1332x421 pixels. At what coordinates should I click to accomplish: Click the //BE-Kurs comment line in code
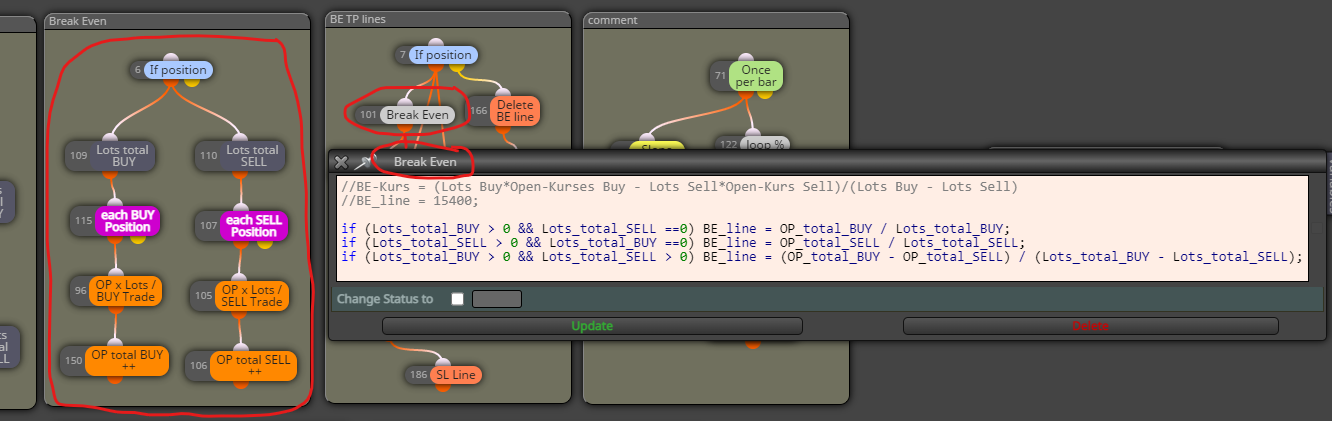tap(679, 186)
